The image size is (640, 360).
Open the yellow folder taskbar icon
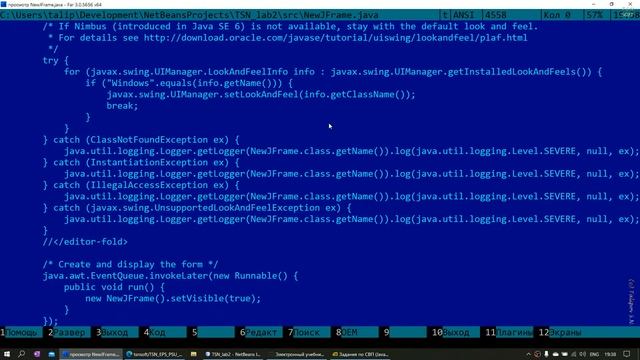click(193, 354)
